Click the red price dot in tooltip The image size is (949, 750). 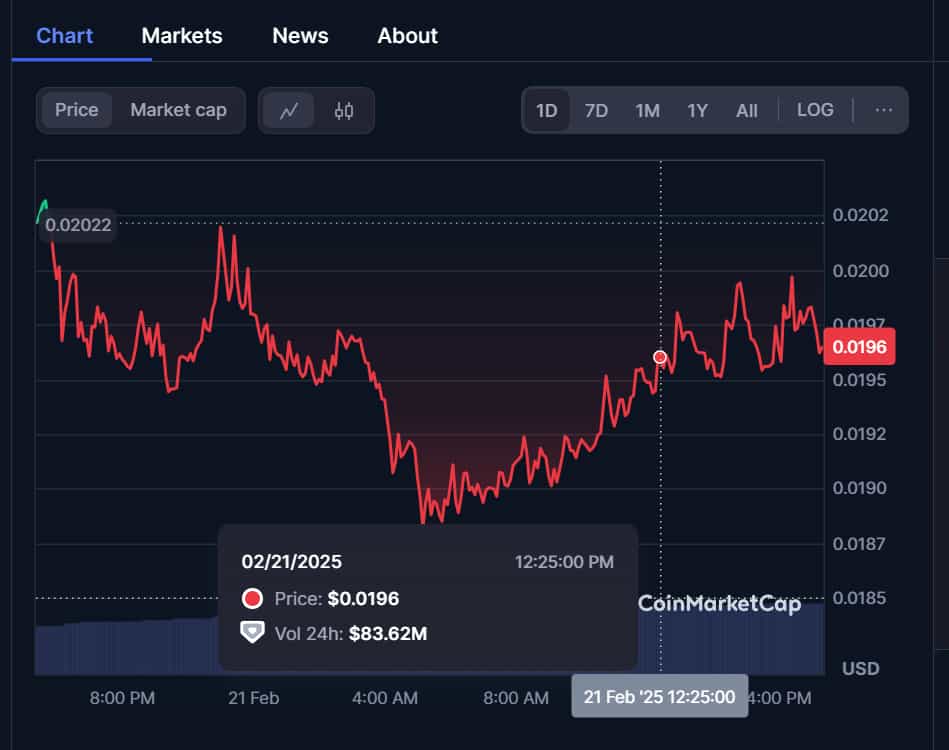coord(253,599)
